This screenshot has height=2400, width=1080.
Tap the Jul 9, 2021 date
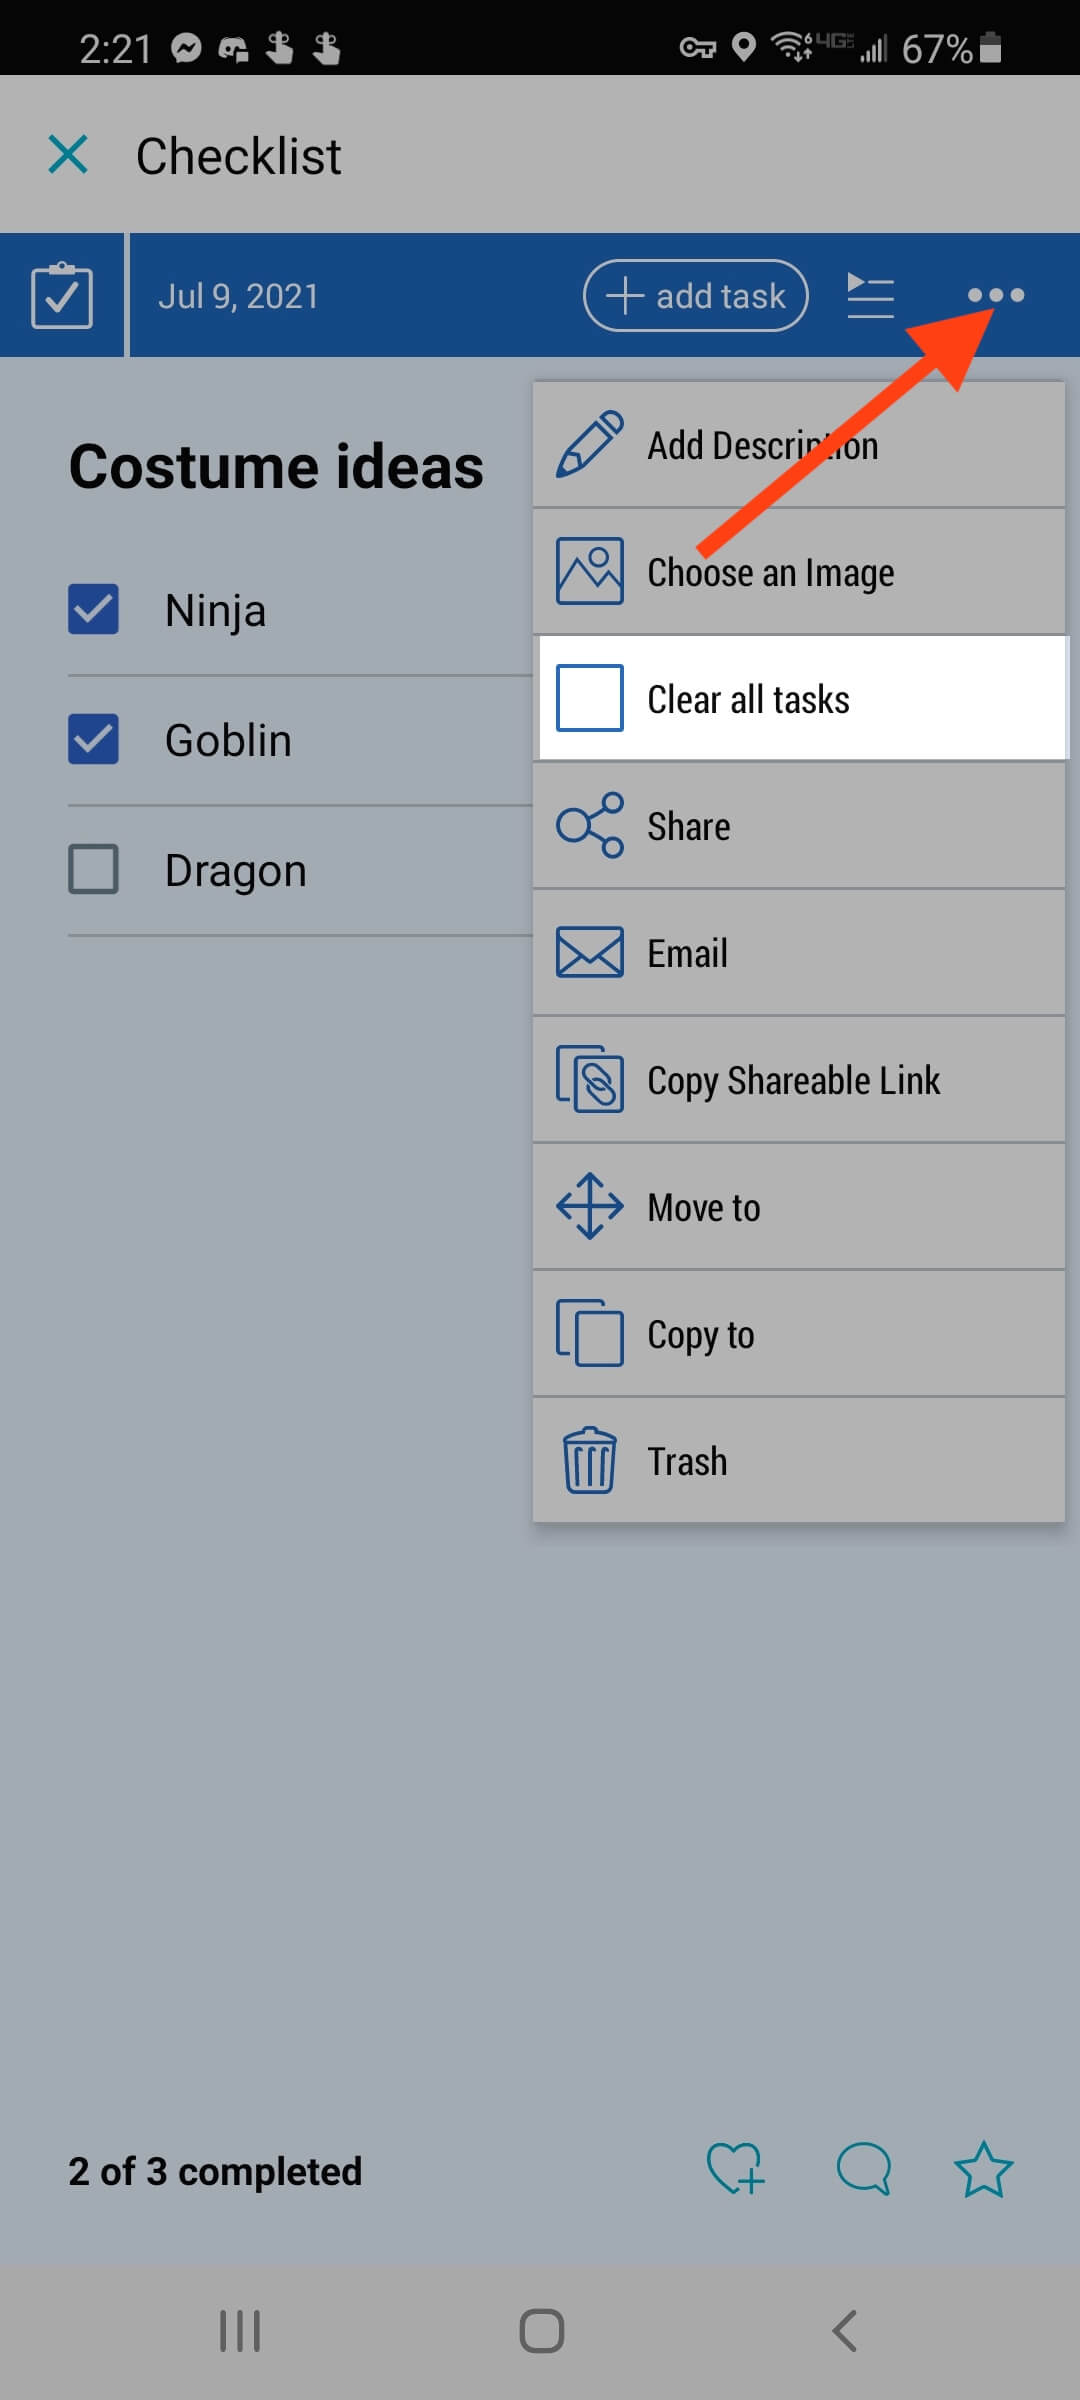[x=238, y=296]
